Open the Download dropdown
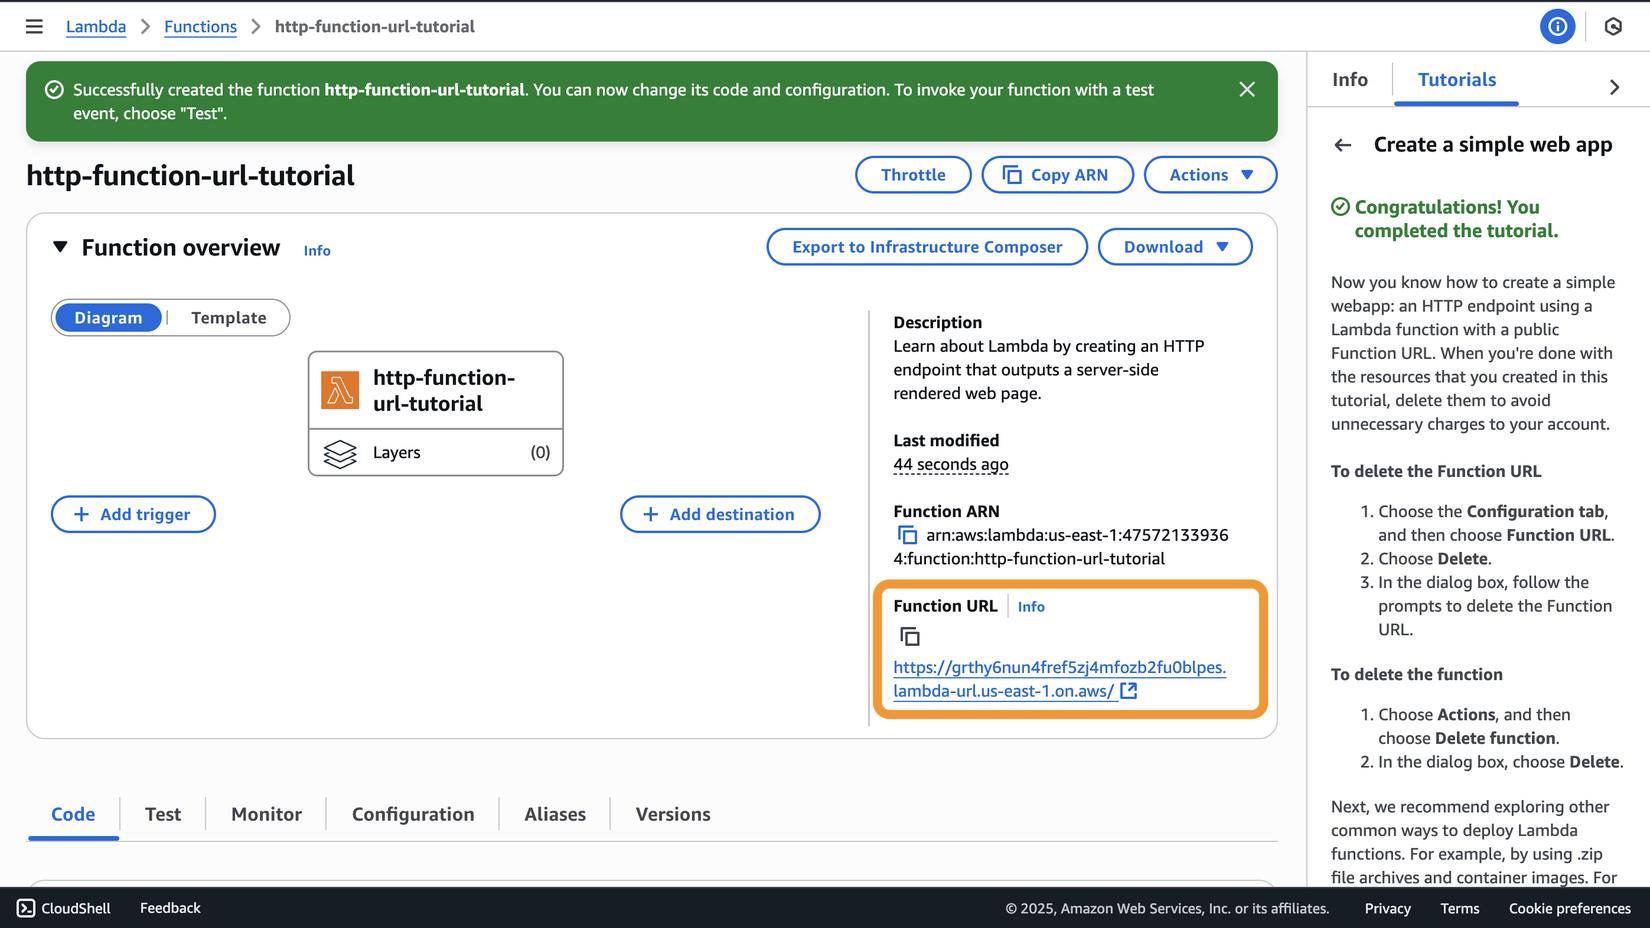 coord(1175,247)
